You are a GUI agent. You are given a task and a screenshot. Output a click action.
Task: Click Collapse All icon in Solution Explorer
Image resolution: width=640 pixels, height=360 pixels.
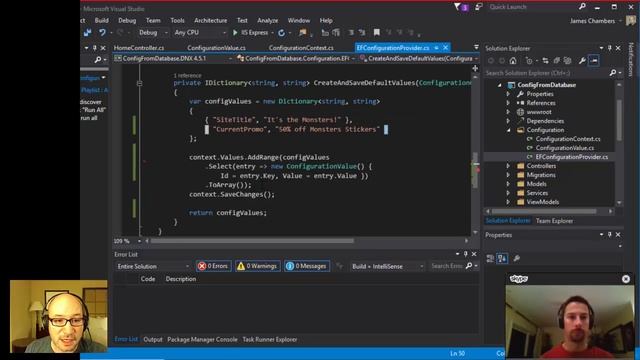point(556,61)
